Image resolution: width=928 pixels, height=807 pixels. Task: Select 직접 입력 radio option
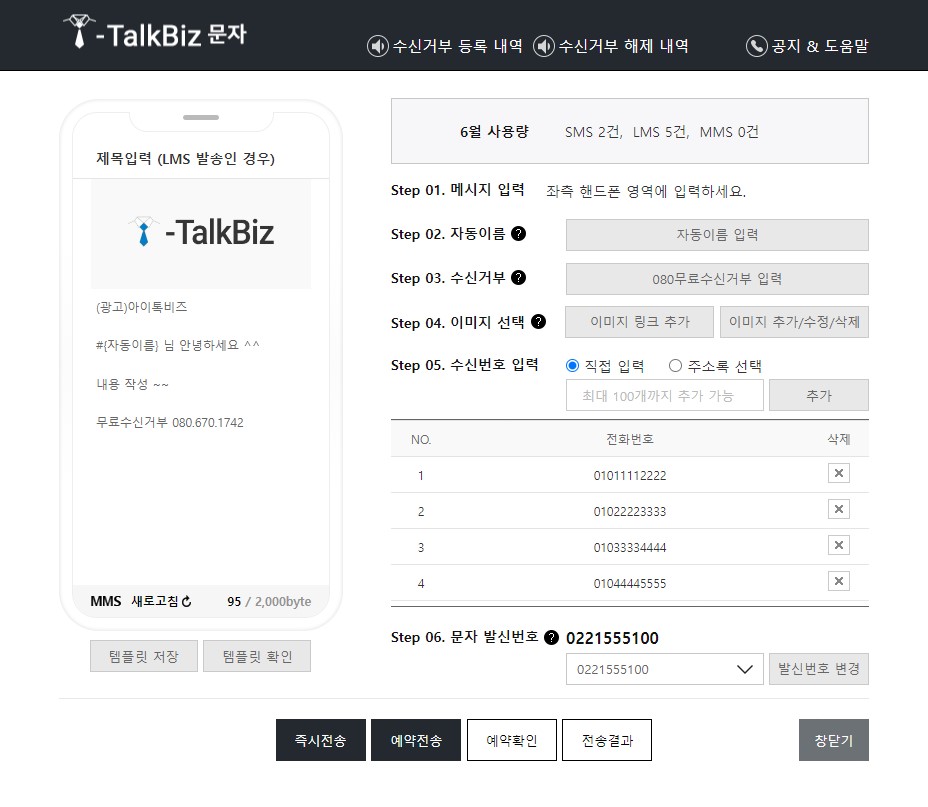[572, 366]
